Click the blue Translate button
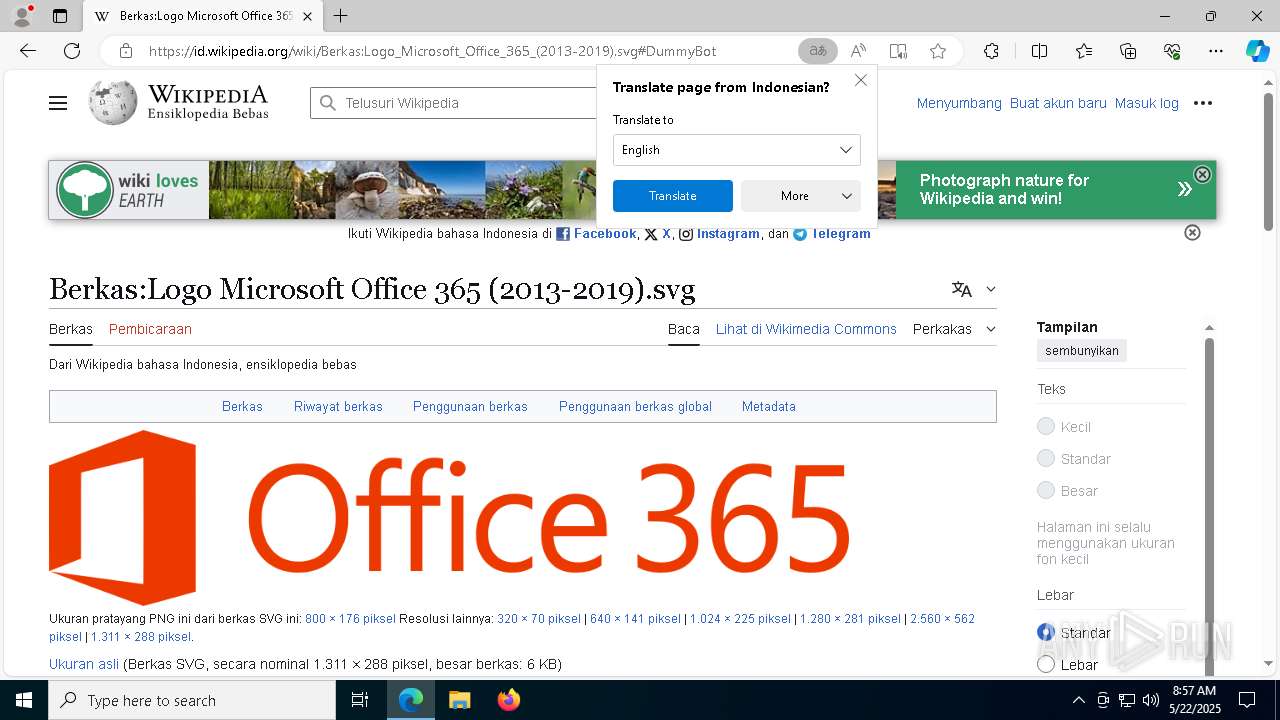 [672, 196]
